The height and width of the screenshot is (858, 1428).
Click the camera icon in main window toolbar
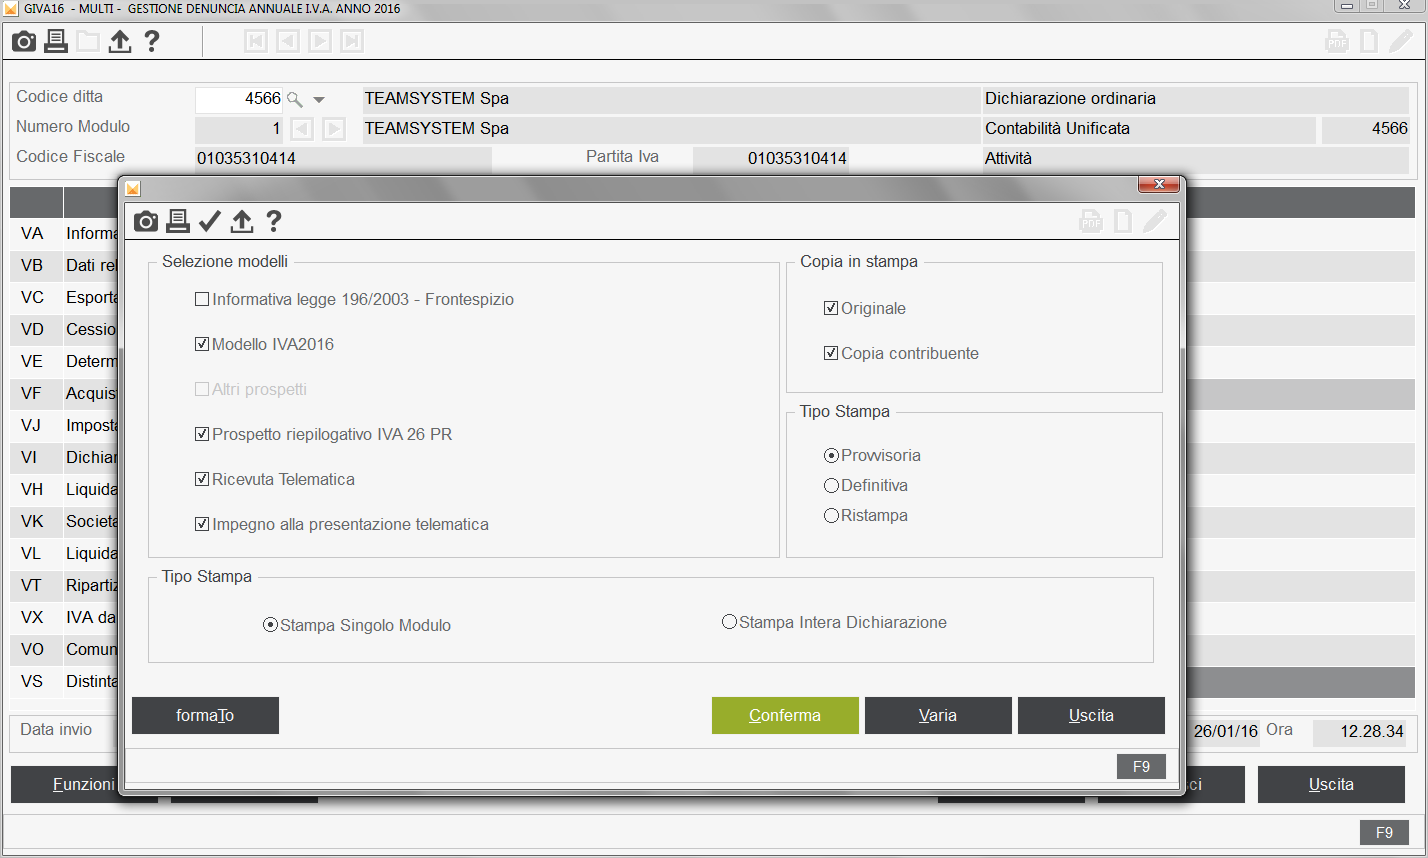24,42
